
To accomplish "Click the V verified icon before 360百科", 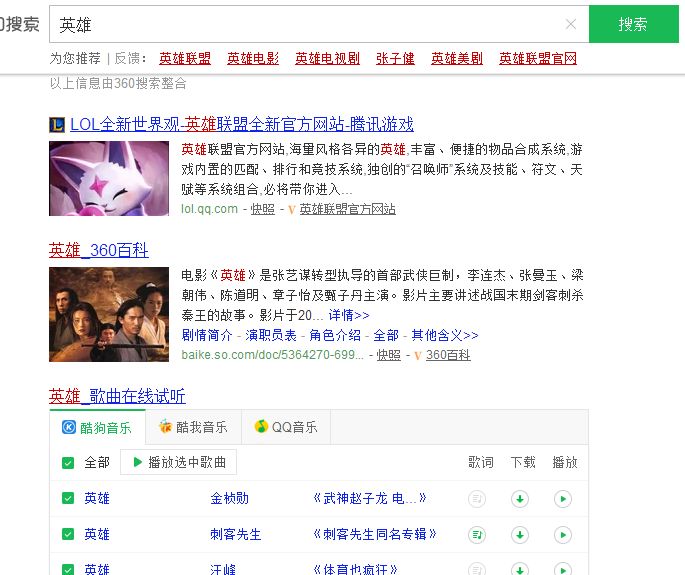I will pyautogui.click(x=418, y=356).
